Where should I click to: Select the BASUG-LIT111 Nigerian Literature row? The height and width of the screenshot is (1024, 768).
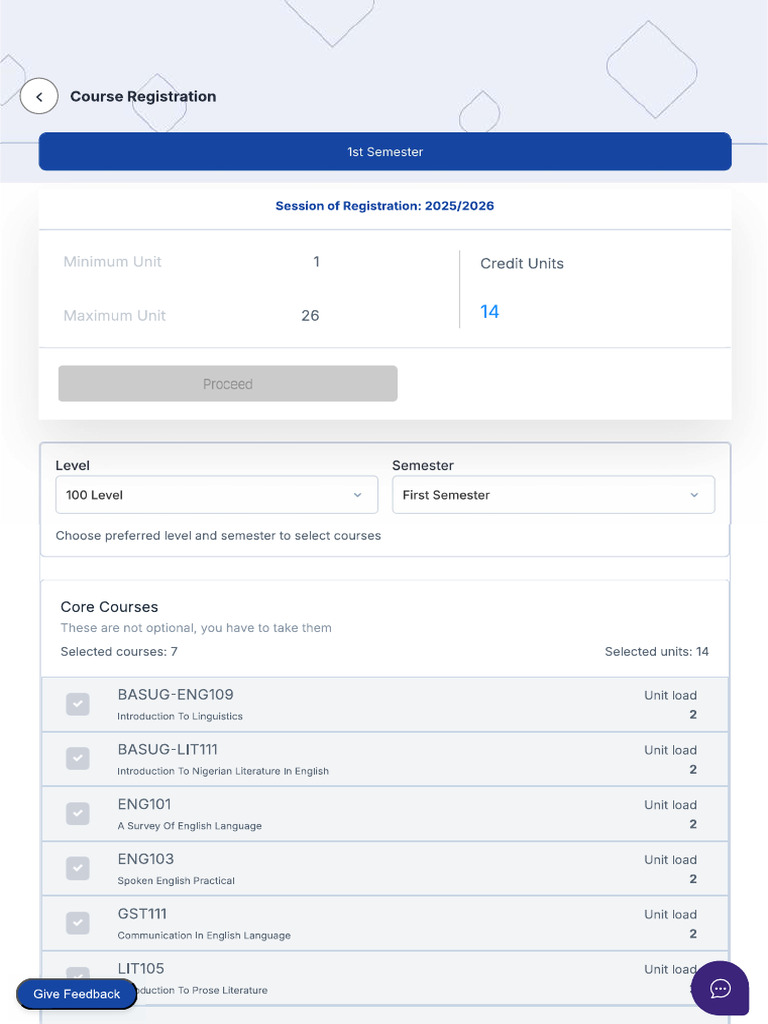pyautogui.click(x=385, y=760)
